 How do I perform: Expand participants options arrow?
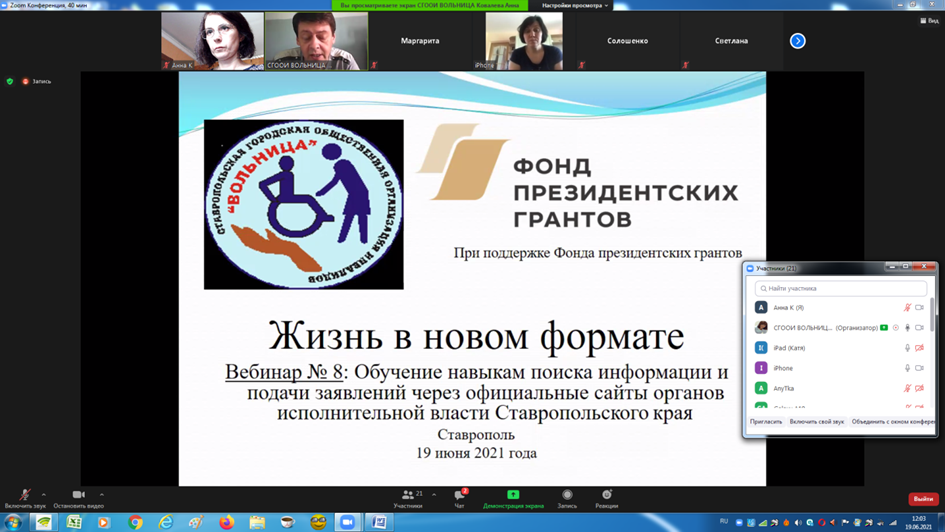(434, 495)
